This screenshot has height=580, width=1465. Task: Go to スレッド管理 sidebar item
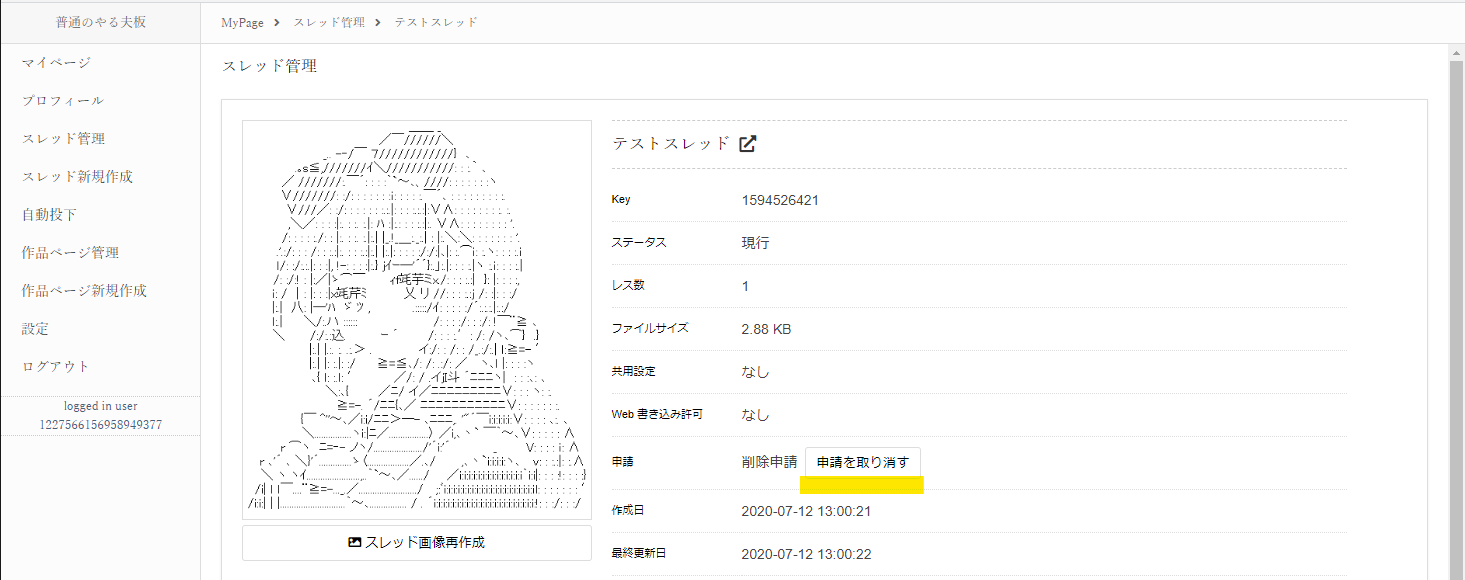tap(63, 139)
